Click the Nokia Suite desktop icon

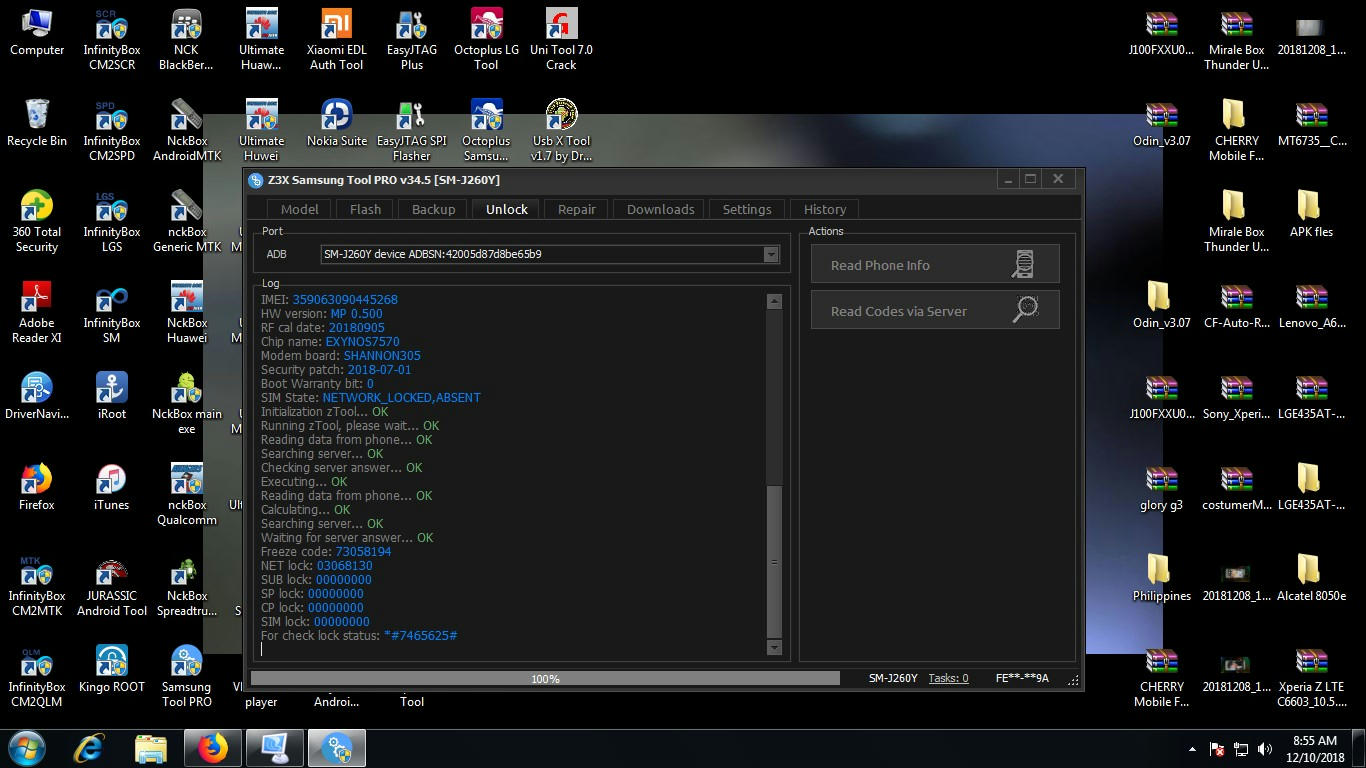[x=336, y=124]
